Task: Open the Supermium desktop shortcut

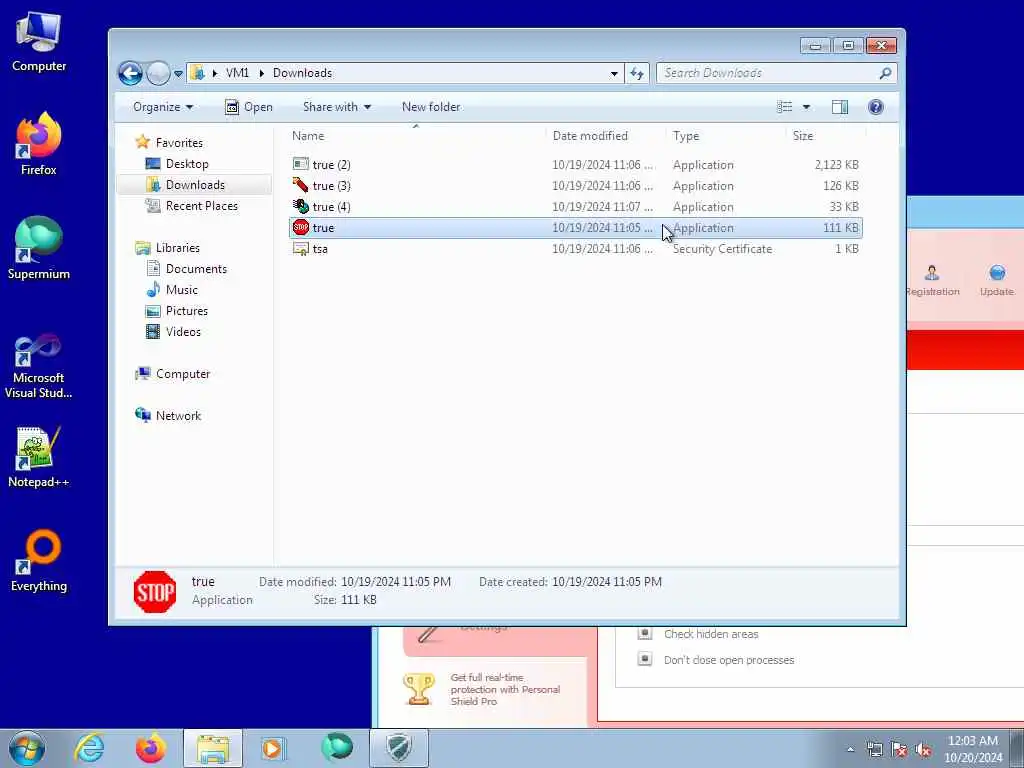Action: pos(39,248)
